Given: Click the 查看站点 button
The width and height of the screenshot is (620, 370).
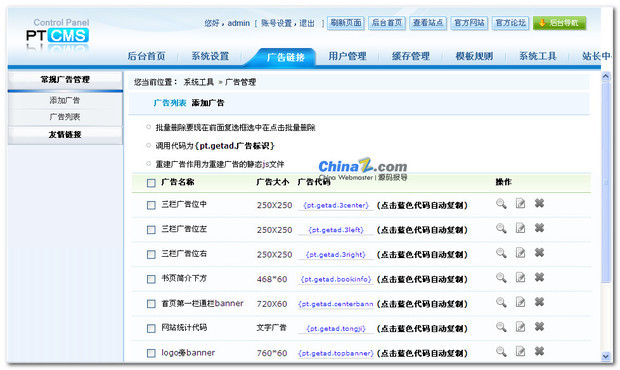Looking at the screenshot, I should click(x=428, y=23).
